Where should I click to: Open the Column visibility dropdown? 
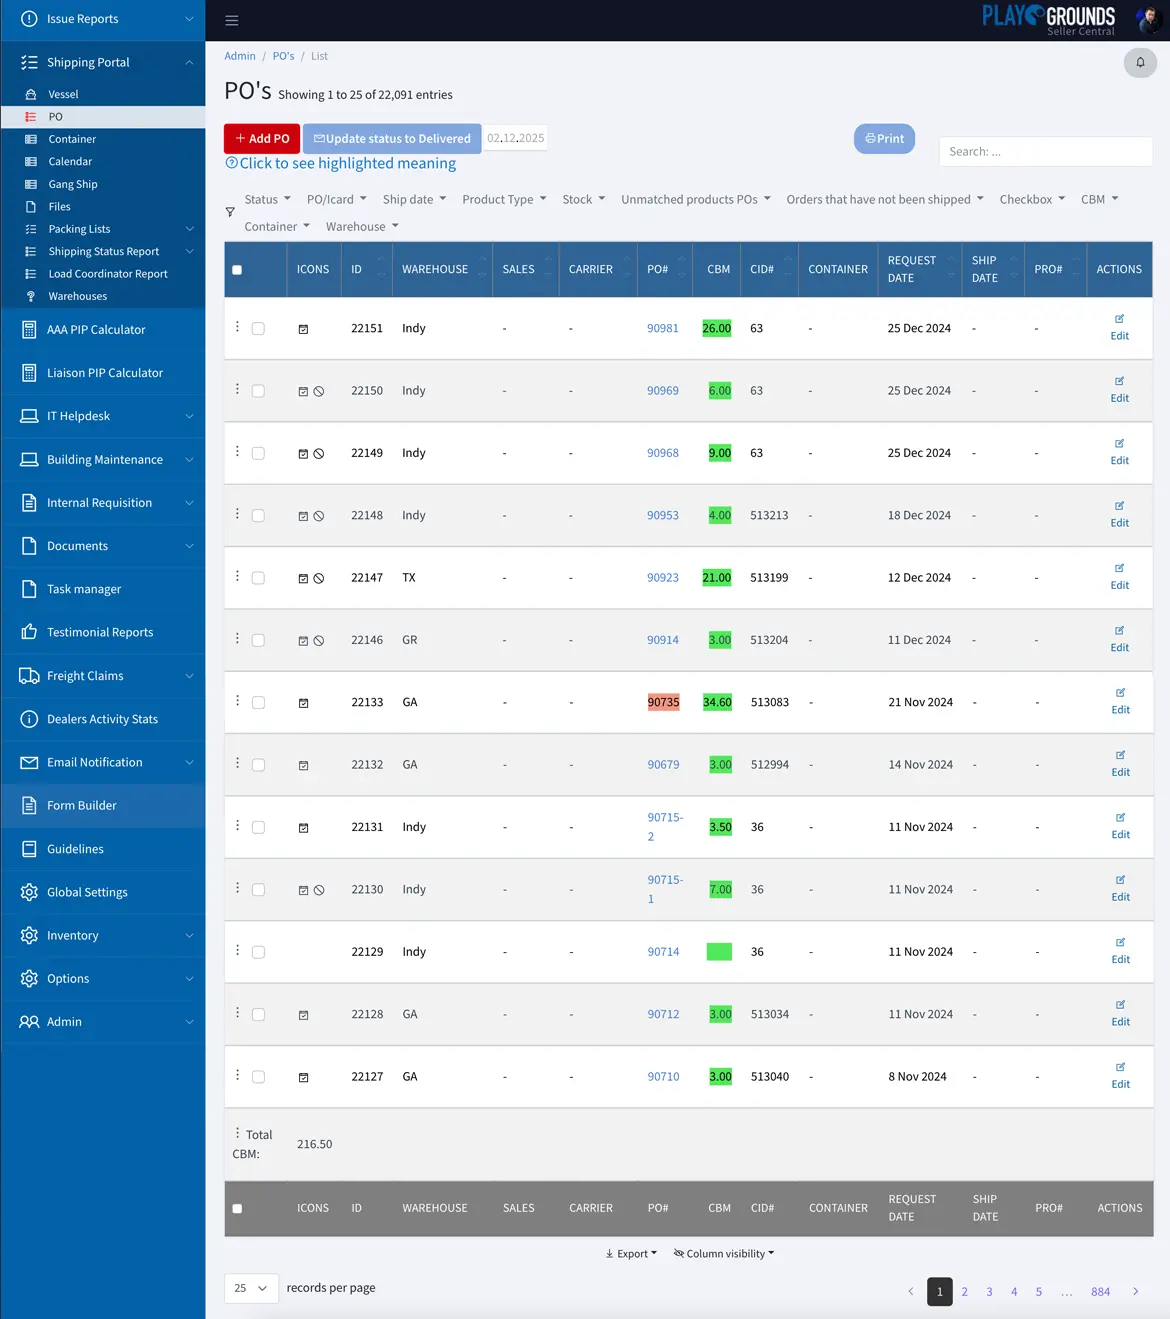click(x=723, y=1253)
